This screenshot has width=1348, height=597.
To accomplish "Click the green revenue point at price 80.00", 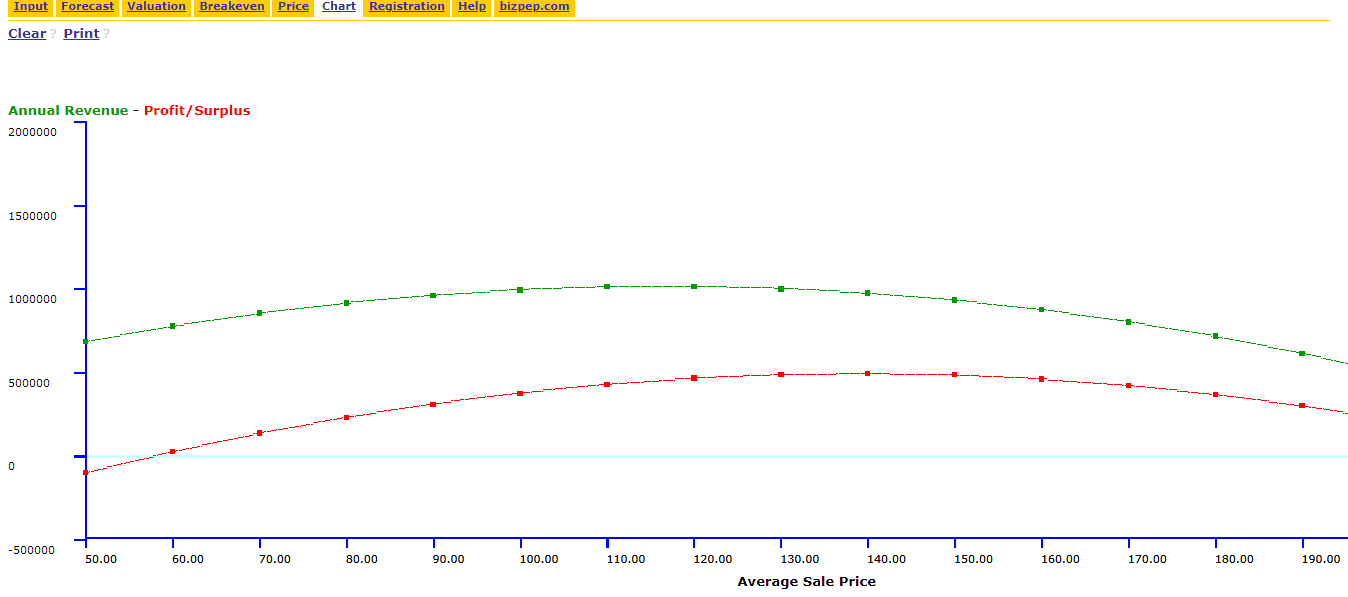I will click(346, 303).
